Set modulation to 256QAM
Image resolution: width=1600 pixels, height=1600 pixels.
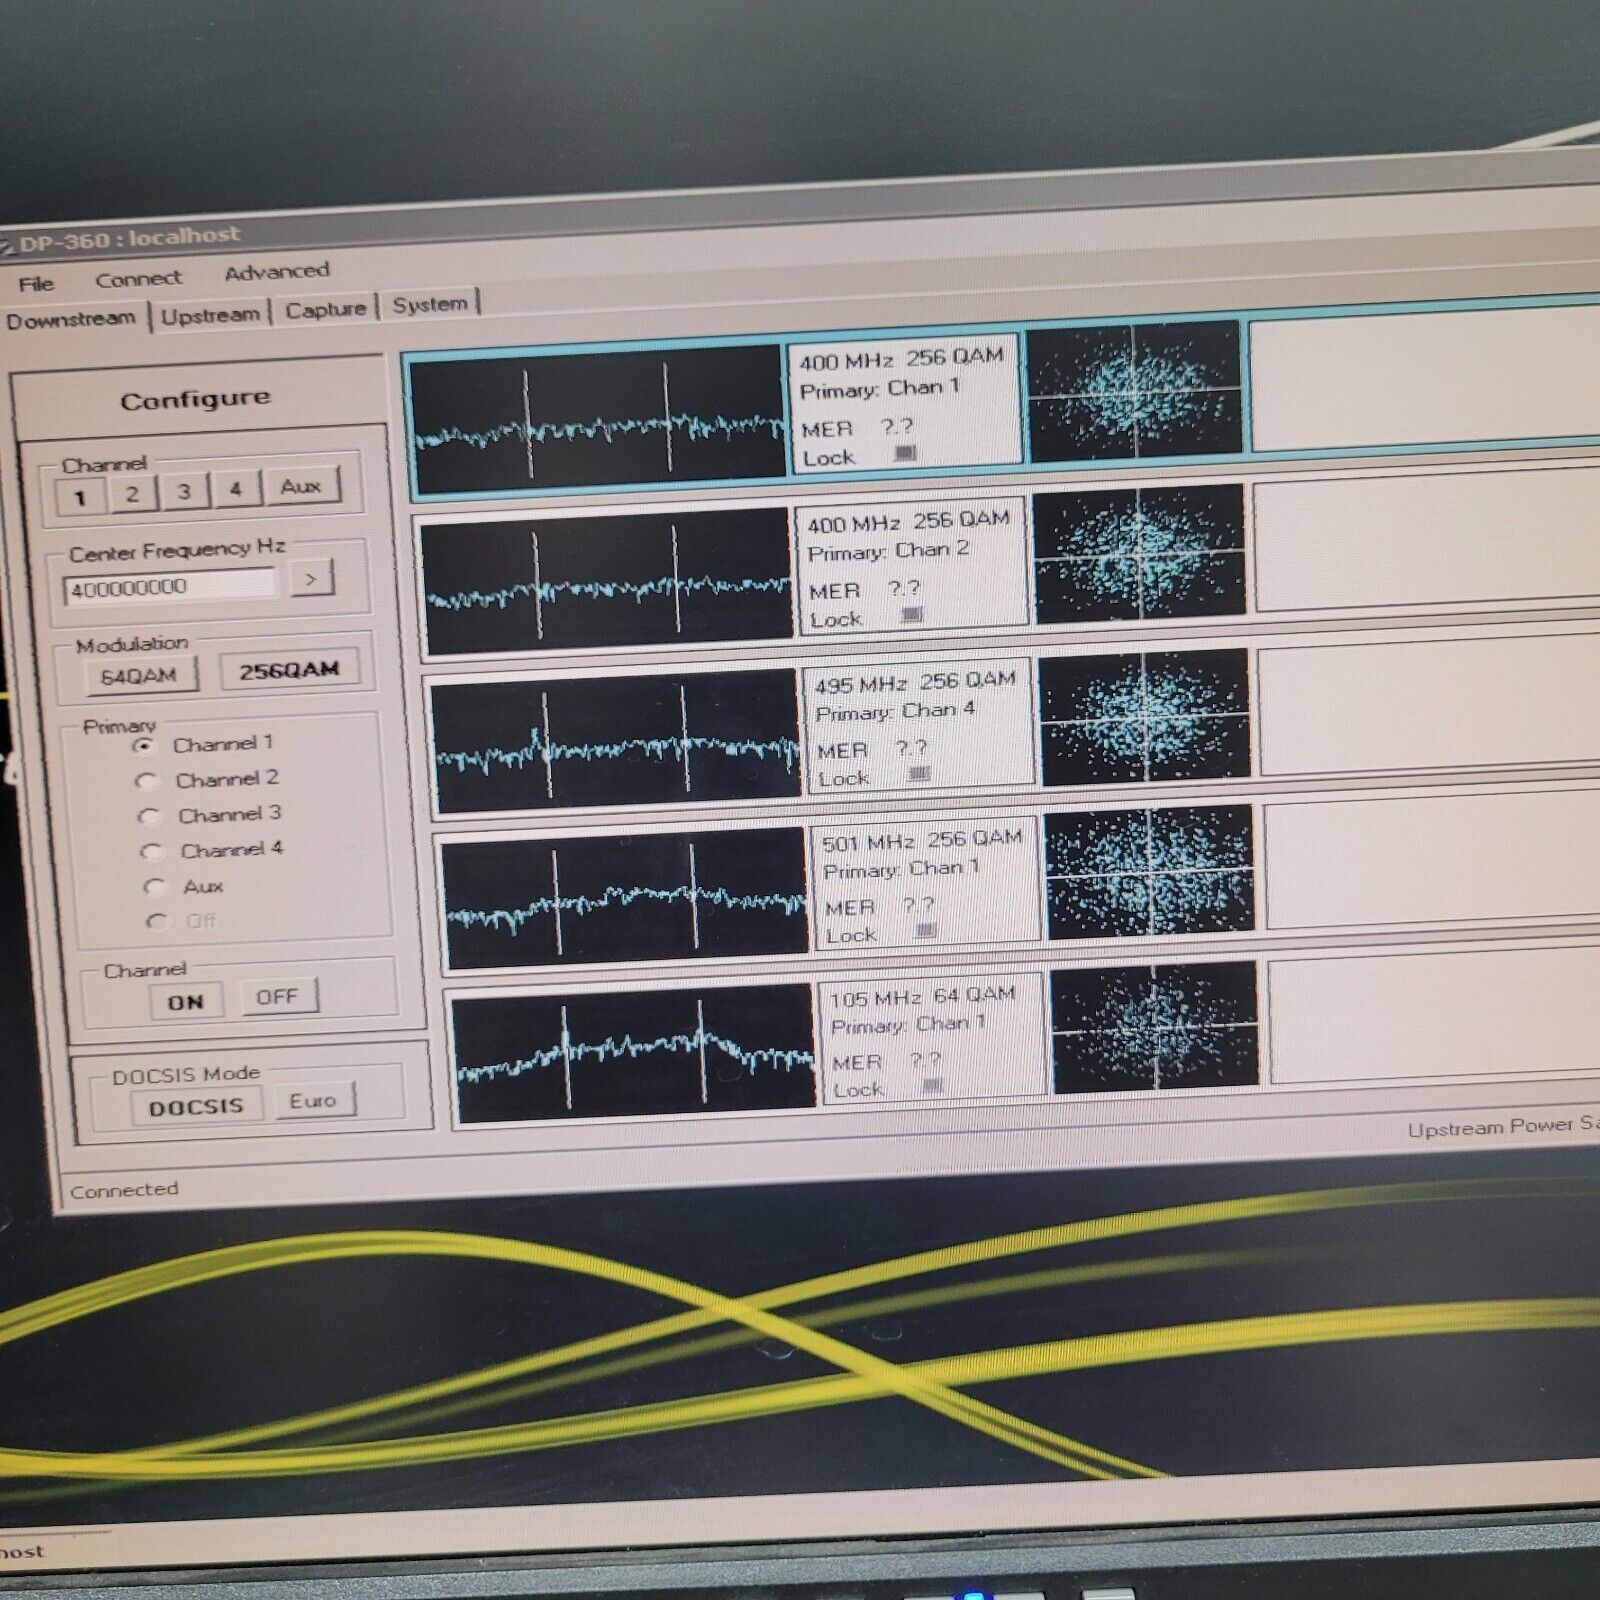(289, 670)
